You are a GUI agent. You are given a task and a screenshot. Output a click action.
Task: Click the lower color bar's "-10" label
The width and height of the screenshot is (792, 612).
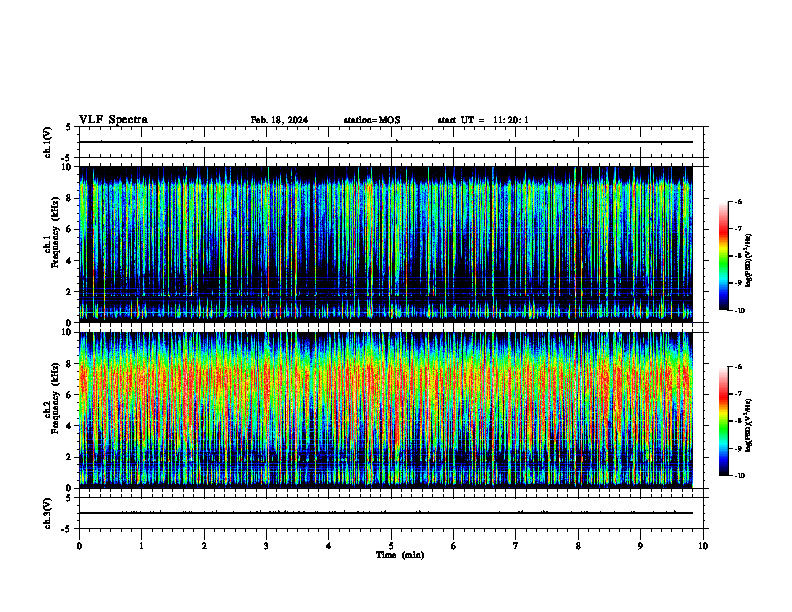[739, 476]
